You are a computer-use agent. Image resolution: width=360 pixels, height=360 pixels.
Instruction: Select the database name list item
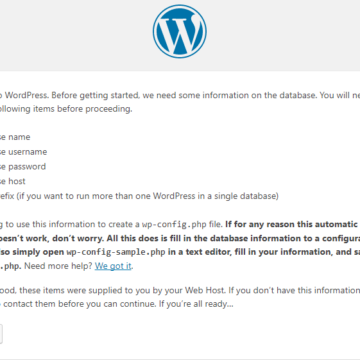click(15, 137)
